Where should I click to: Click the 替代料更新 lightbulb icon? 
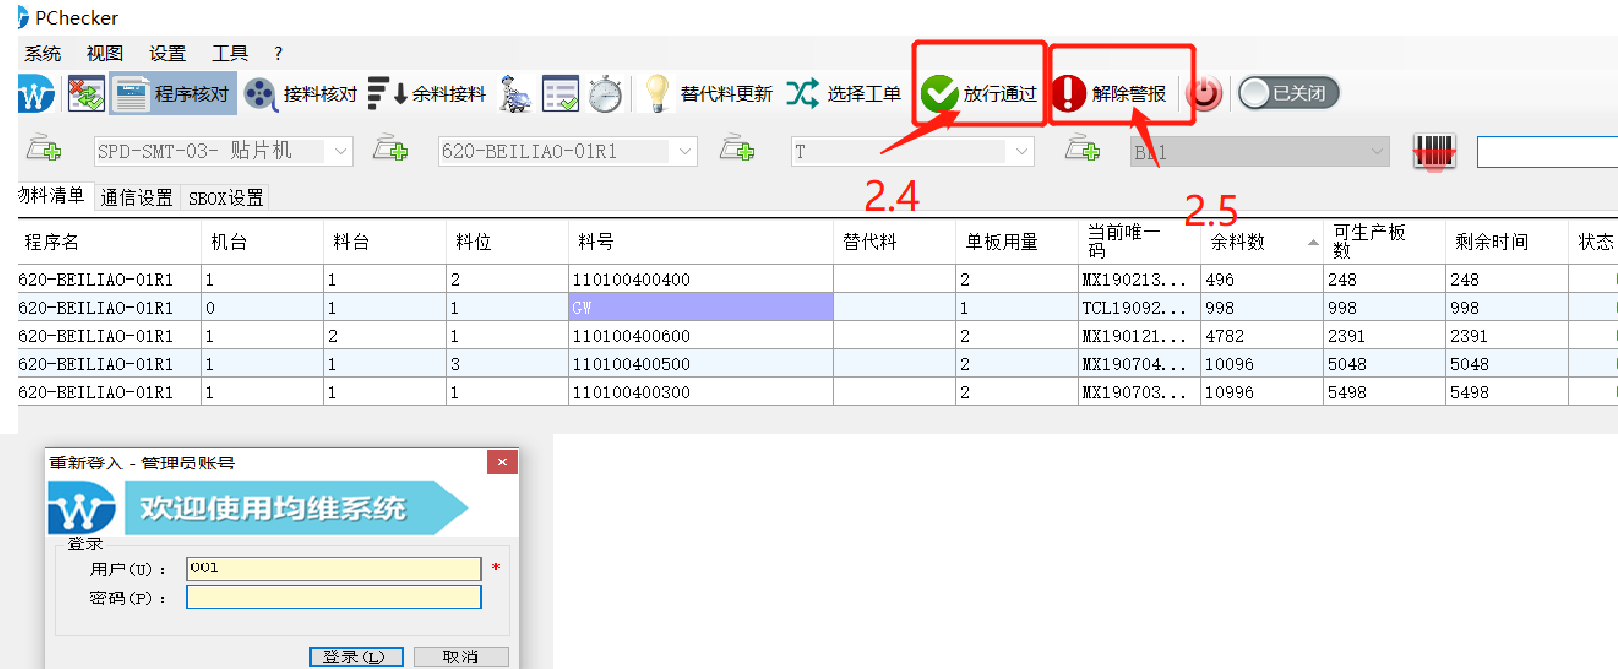(x=657, y=94)
